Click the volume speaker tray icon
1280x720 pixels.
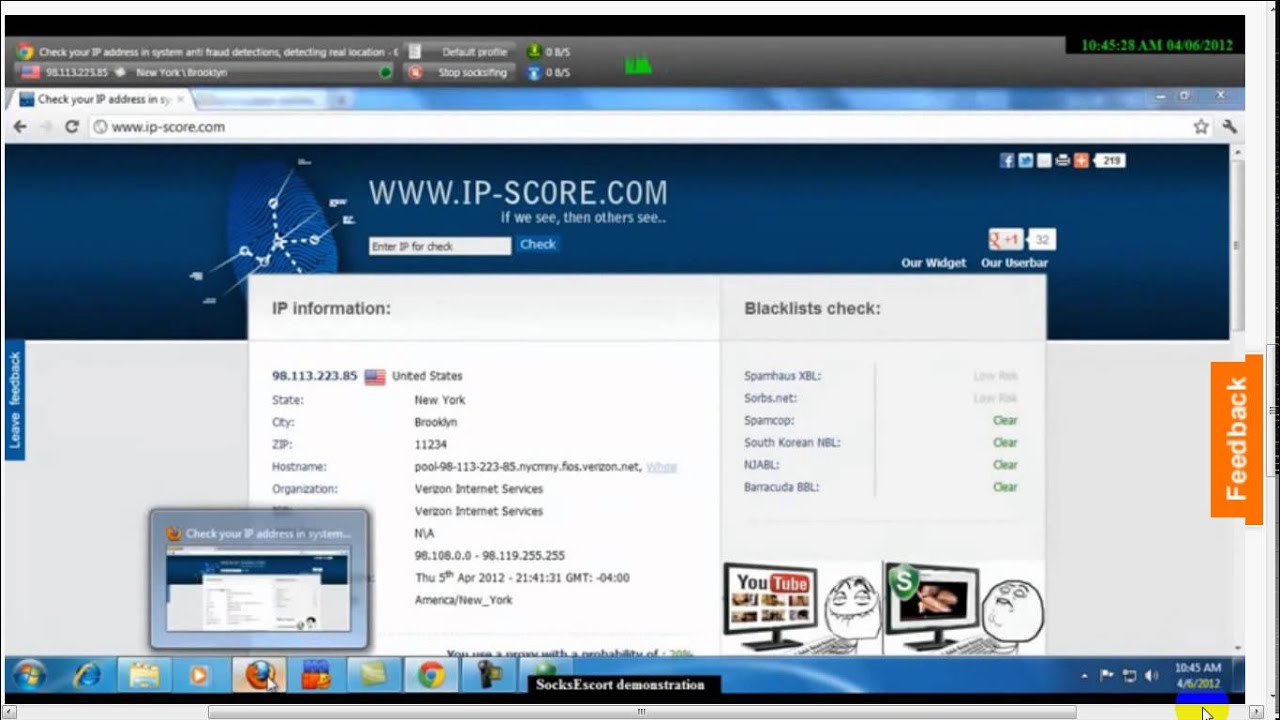pyautogui.click(x=1151, y=675)
